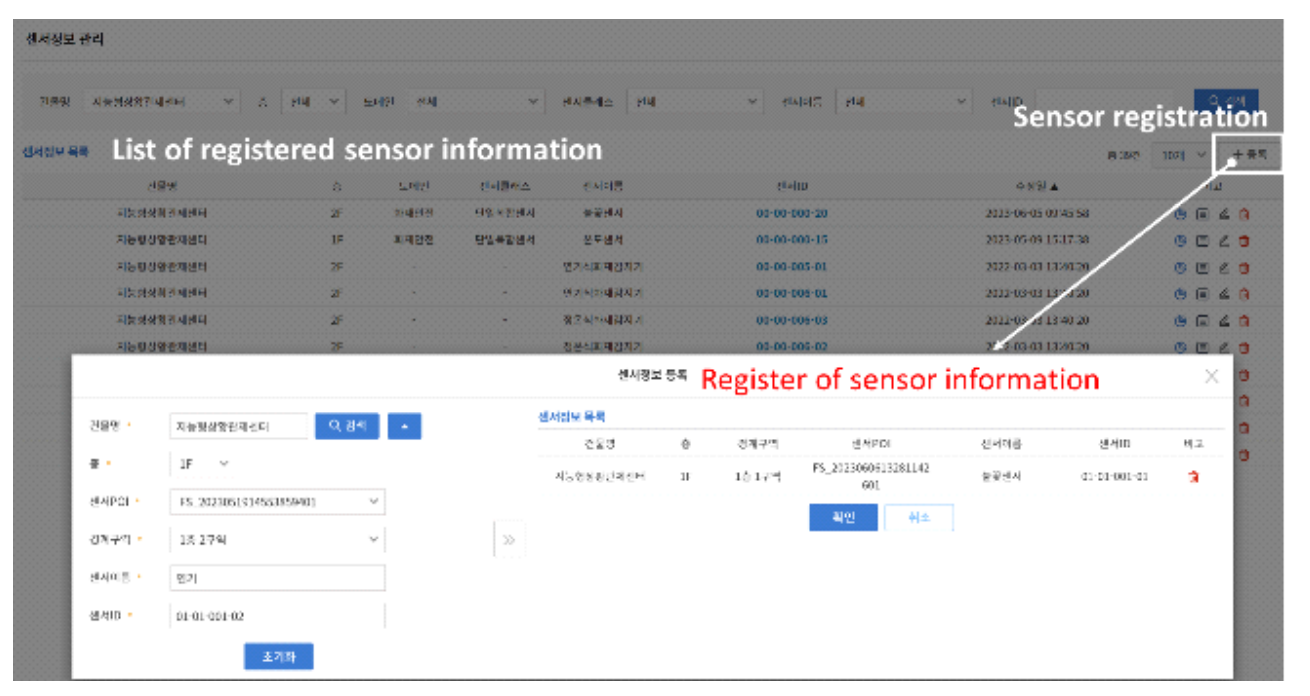Open the detail list icon for sensor 00-00-006-01
The image size is (1310, 696).
[1202, 294]
